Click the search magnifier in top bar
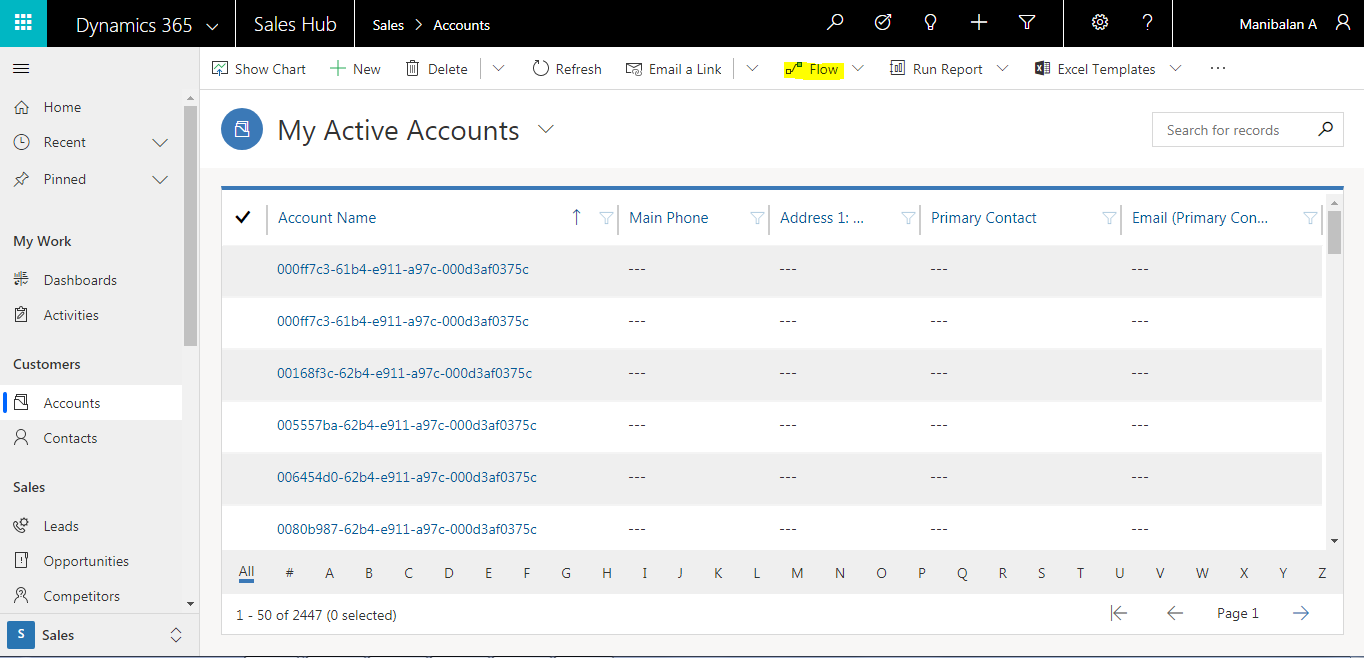 835,23
